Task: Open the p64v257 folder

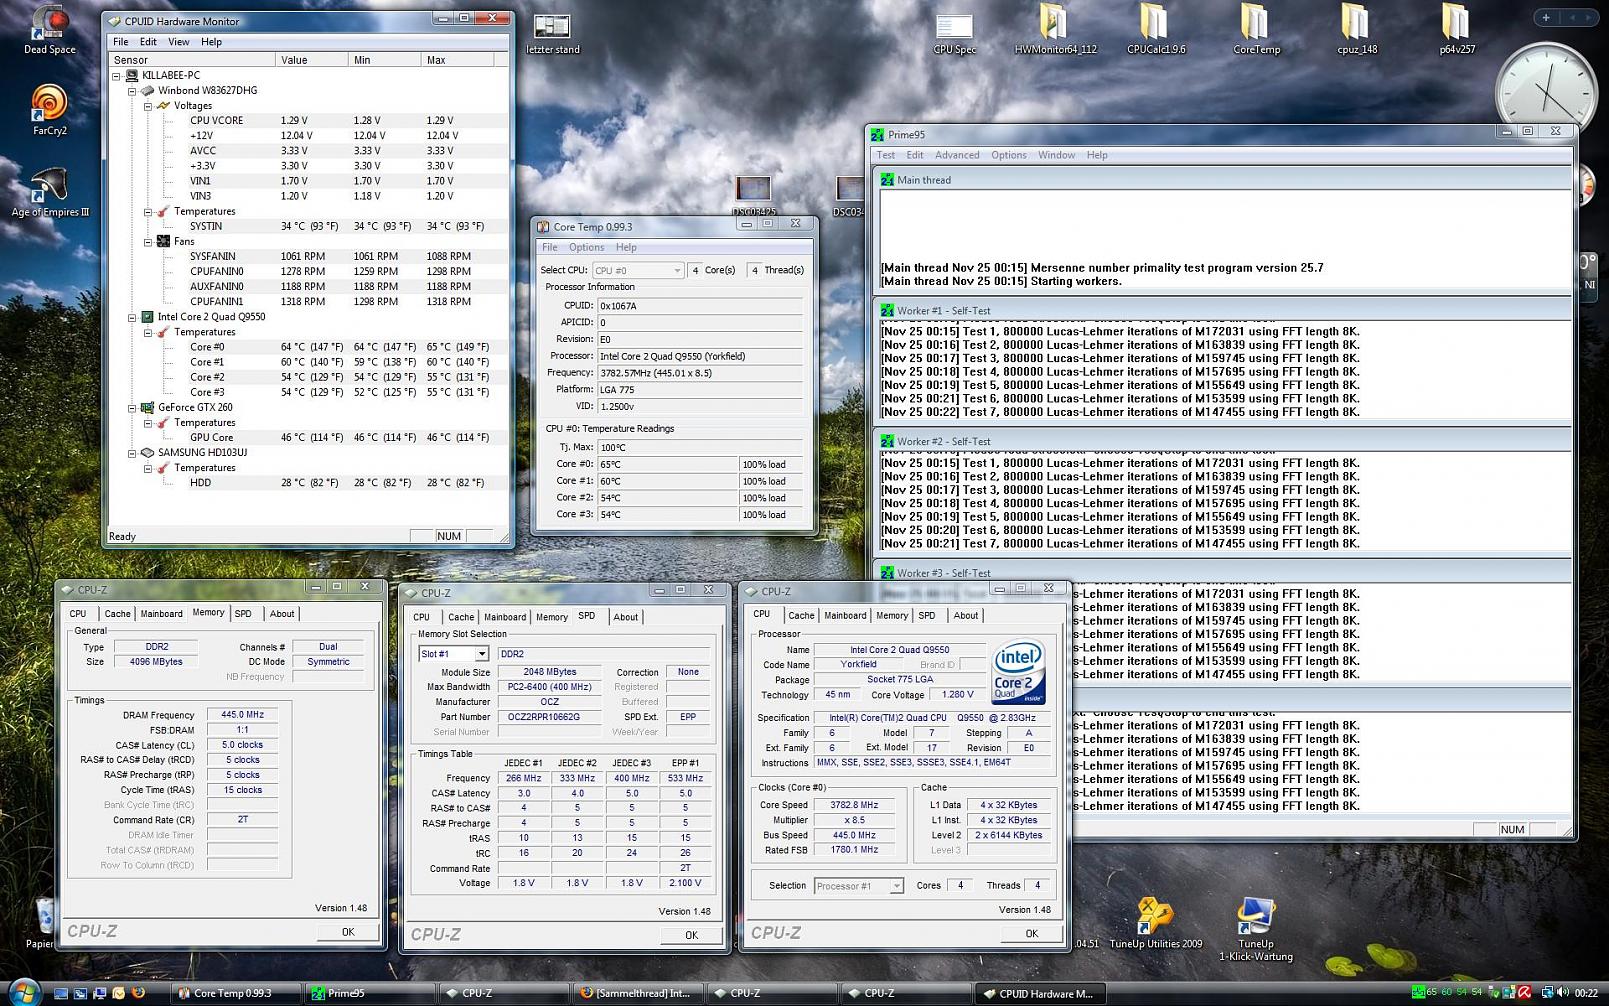Action: click(x=1457, y=29)
